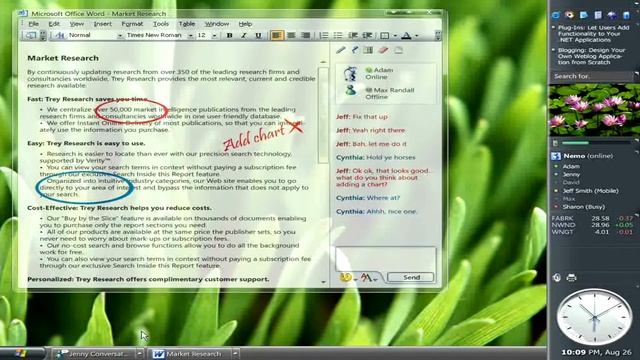Viewport: 640px width, 360px height.
Task: Click the Nemo (online) messenger status
Action: (588, 156)
